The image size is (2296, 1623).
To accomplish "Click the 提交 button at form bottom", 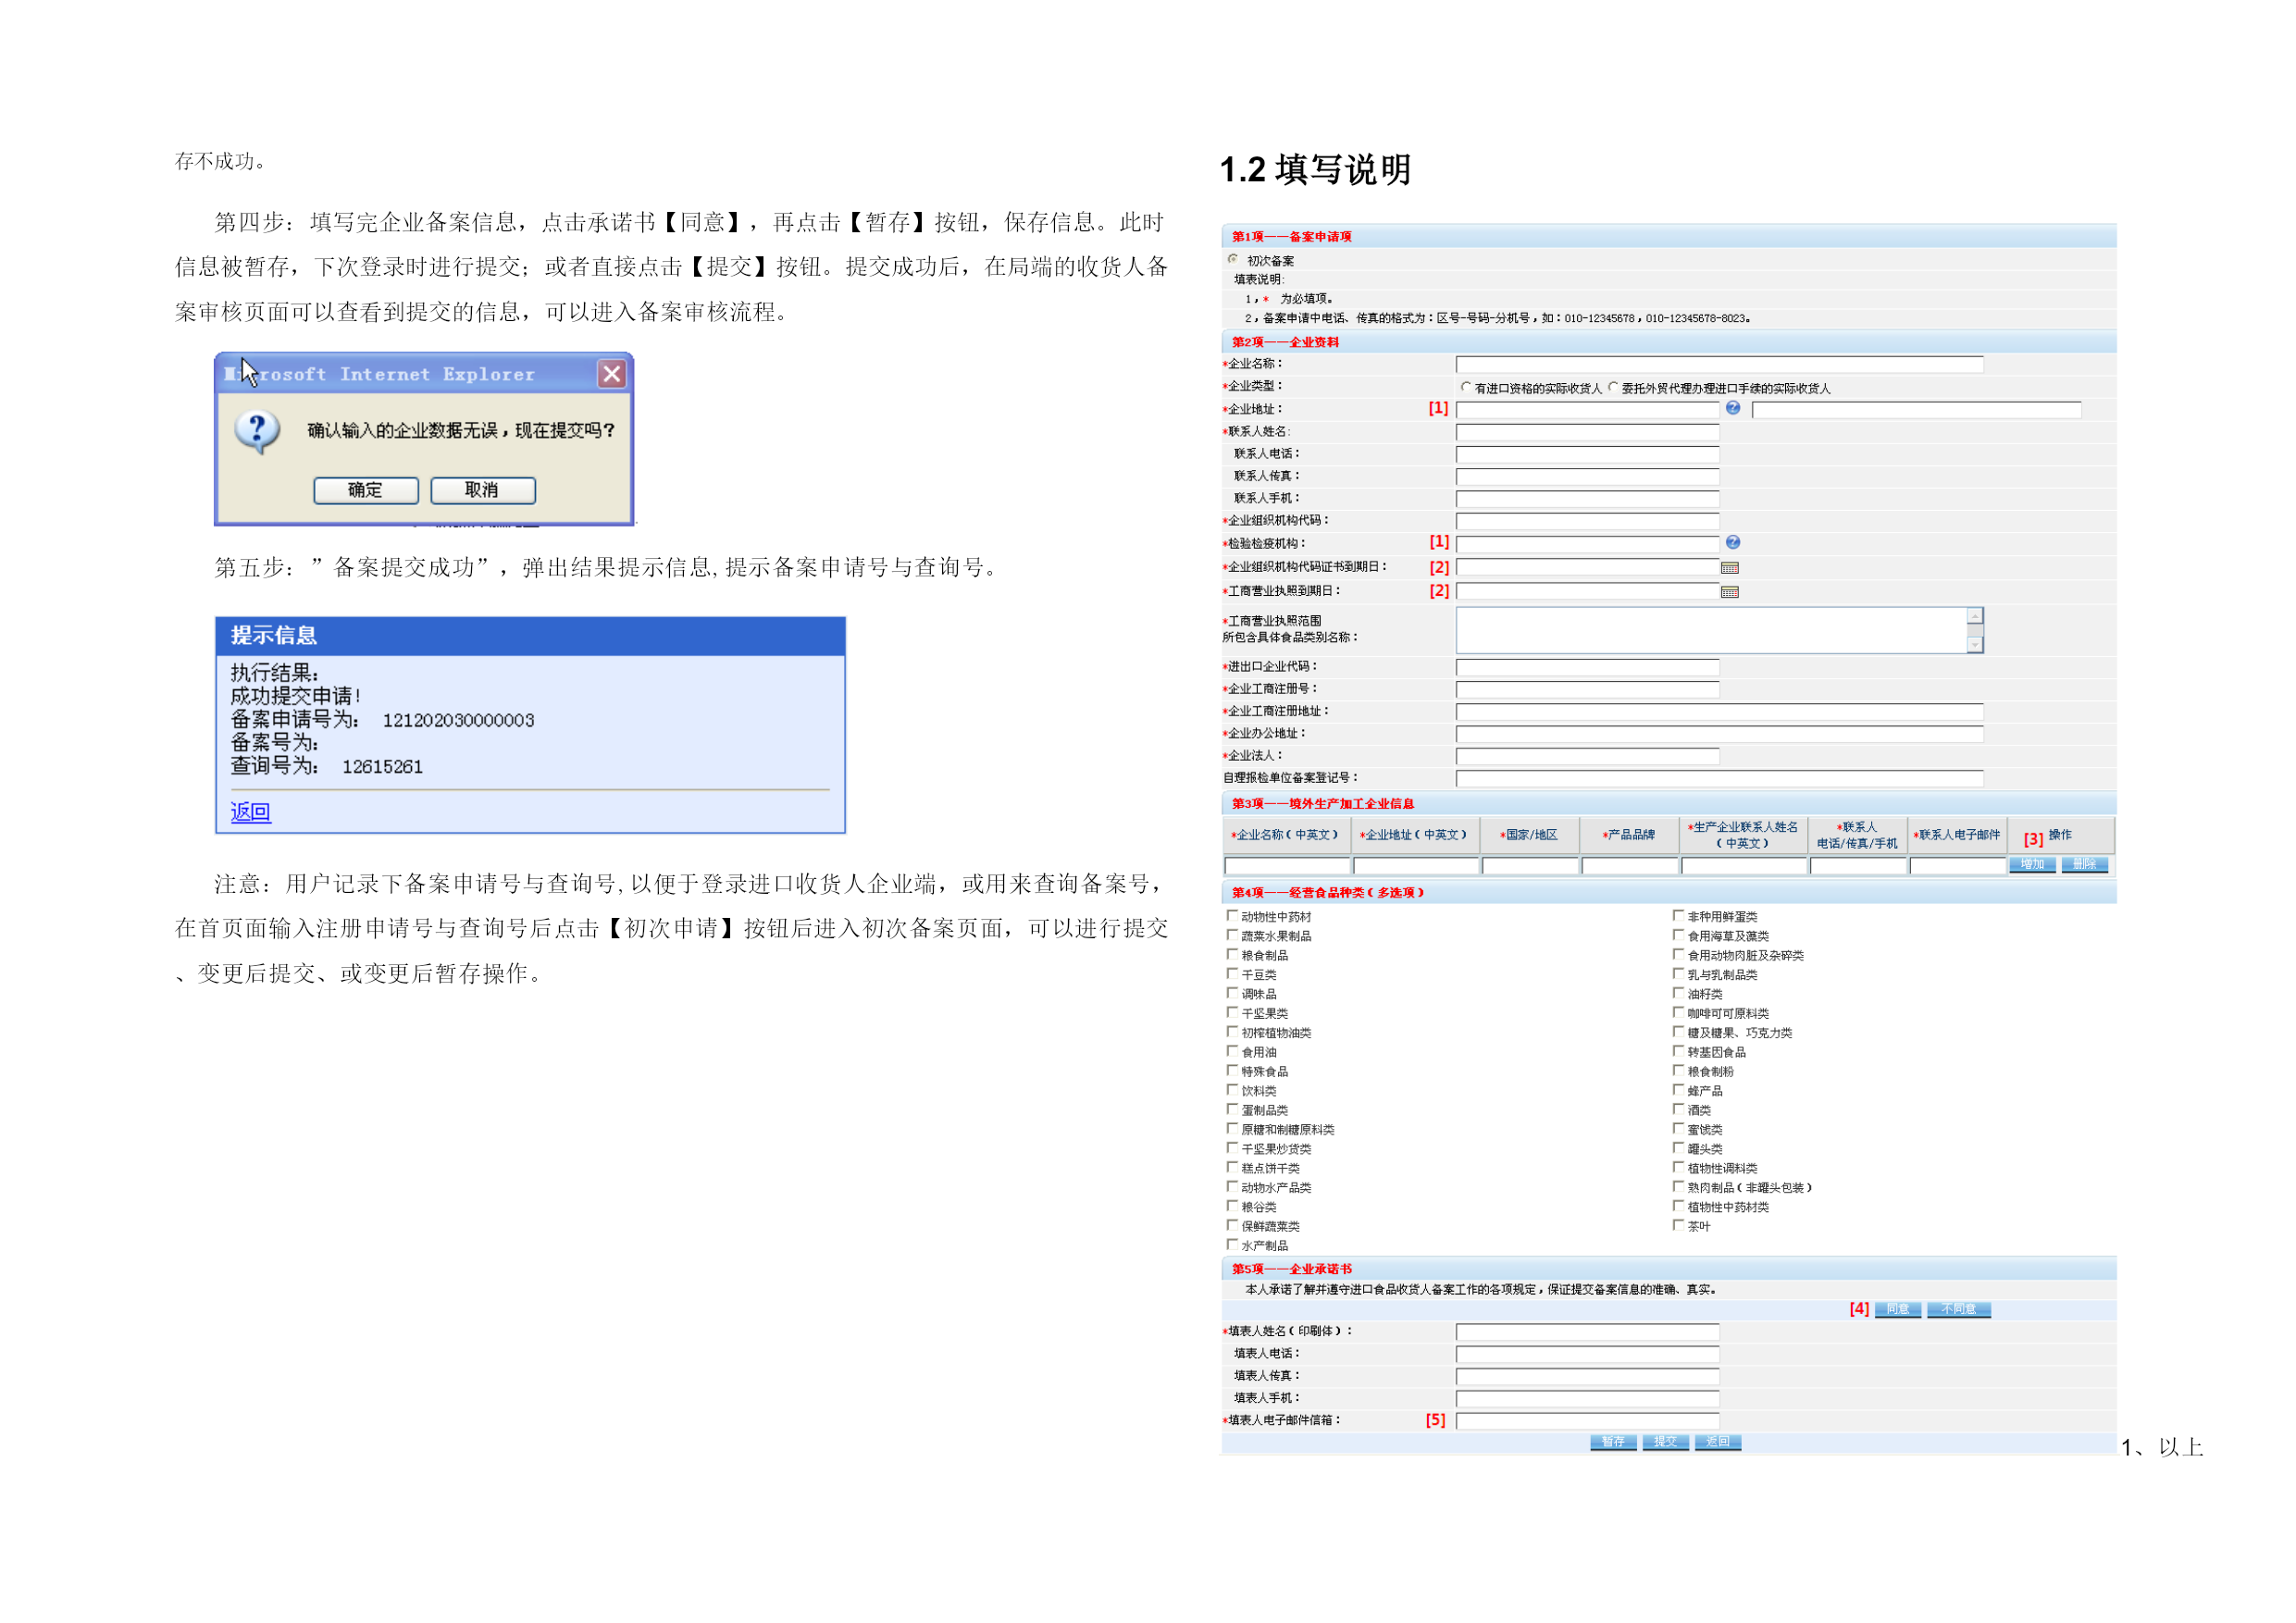I will point(1665,1442).
